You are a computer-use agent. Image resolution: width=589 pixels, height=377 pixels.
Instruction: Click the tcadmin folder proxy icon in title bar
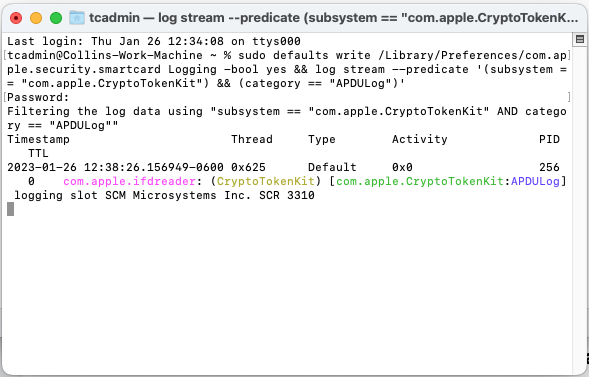(77, 18)
